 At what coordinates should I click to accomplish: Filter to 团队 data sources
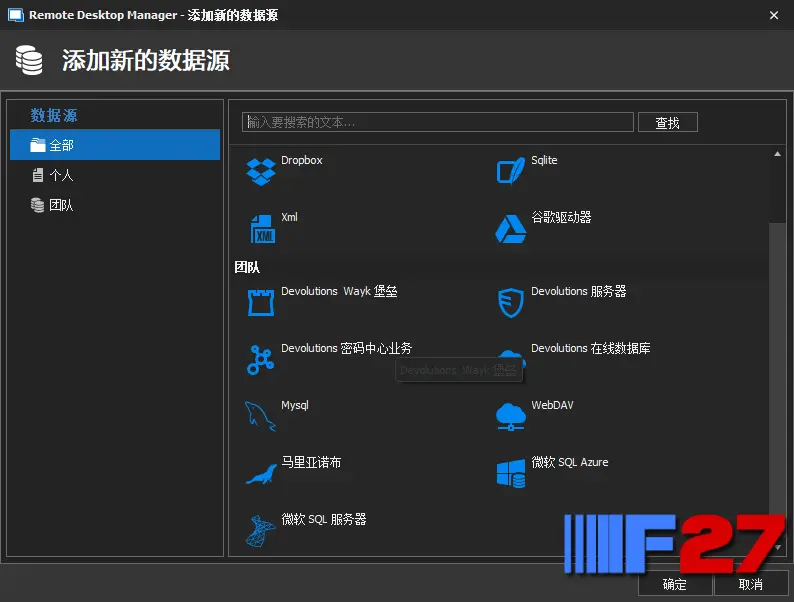[x=115, y=205]
